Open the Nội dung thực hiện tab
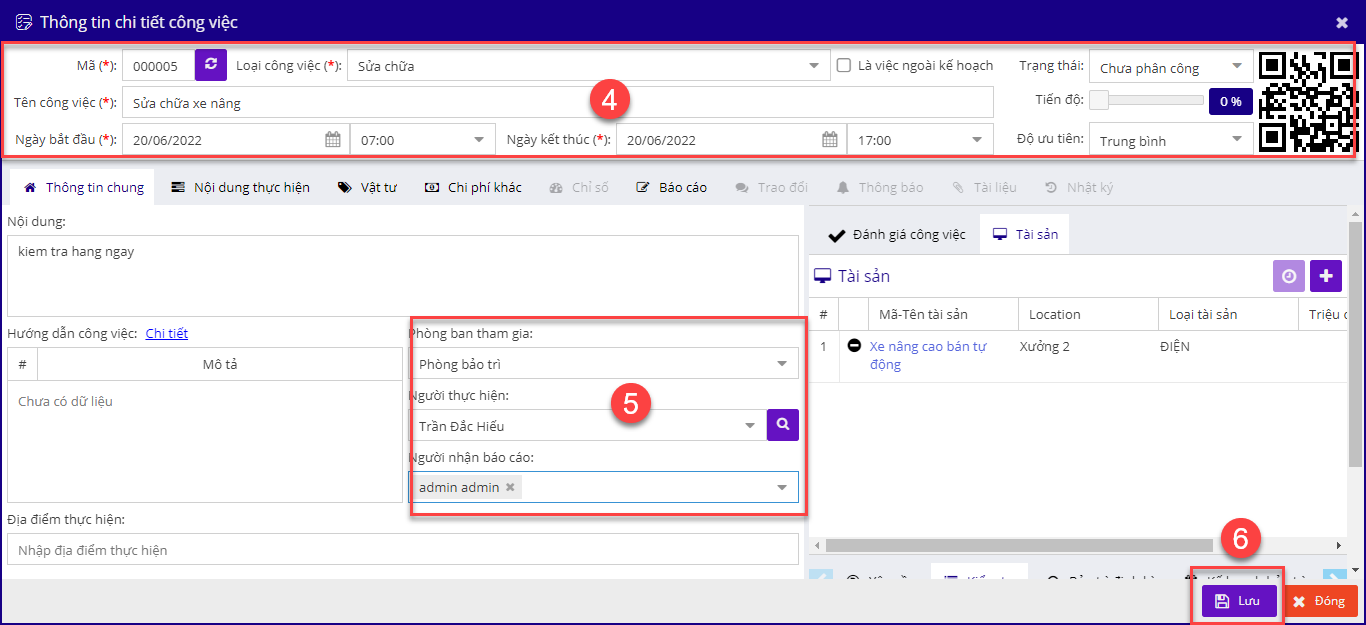The image size is (1366, 625). (240, 187)
